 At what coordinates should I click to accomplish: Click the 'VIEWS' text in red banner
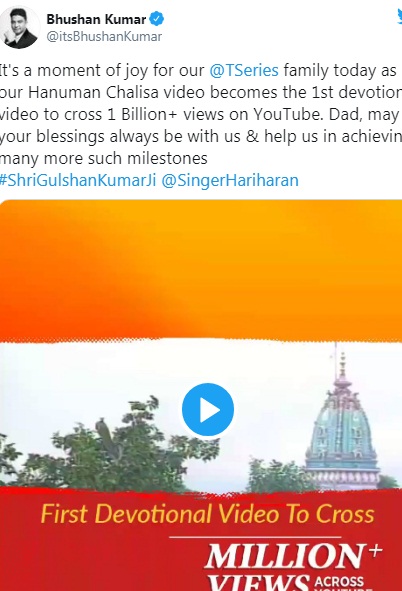tap(258, 582)
